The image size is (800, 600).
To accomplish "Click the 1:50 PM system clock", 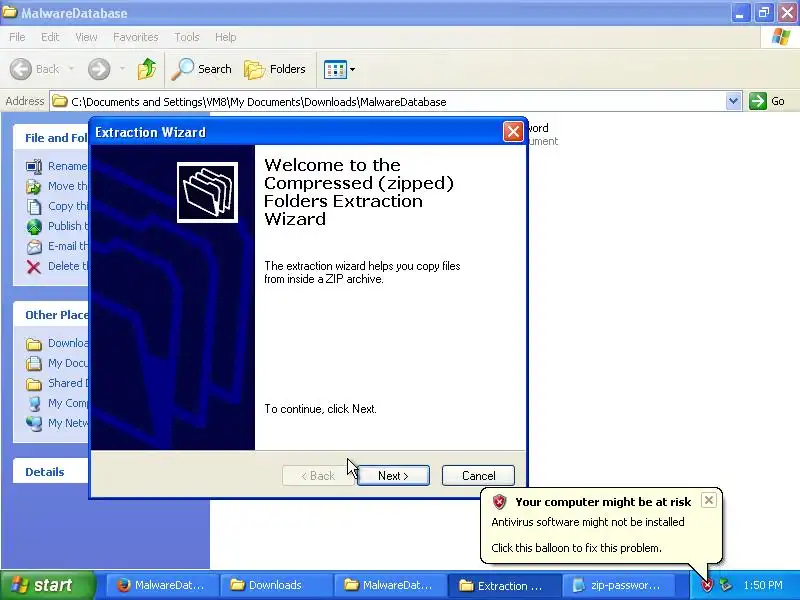I will coord(763,585).
